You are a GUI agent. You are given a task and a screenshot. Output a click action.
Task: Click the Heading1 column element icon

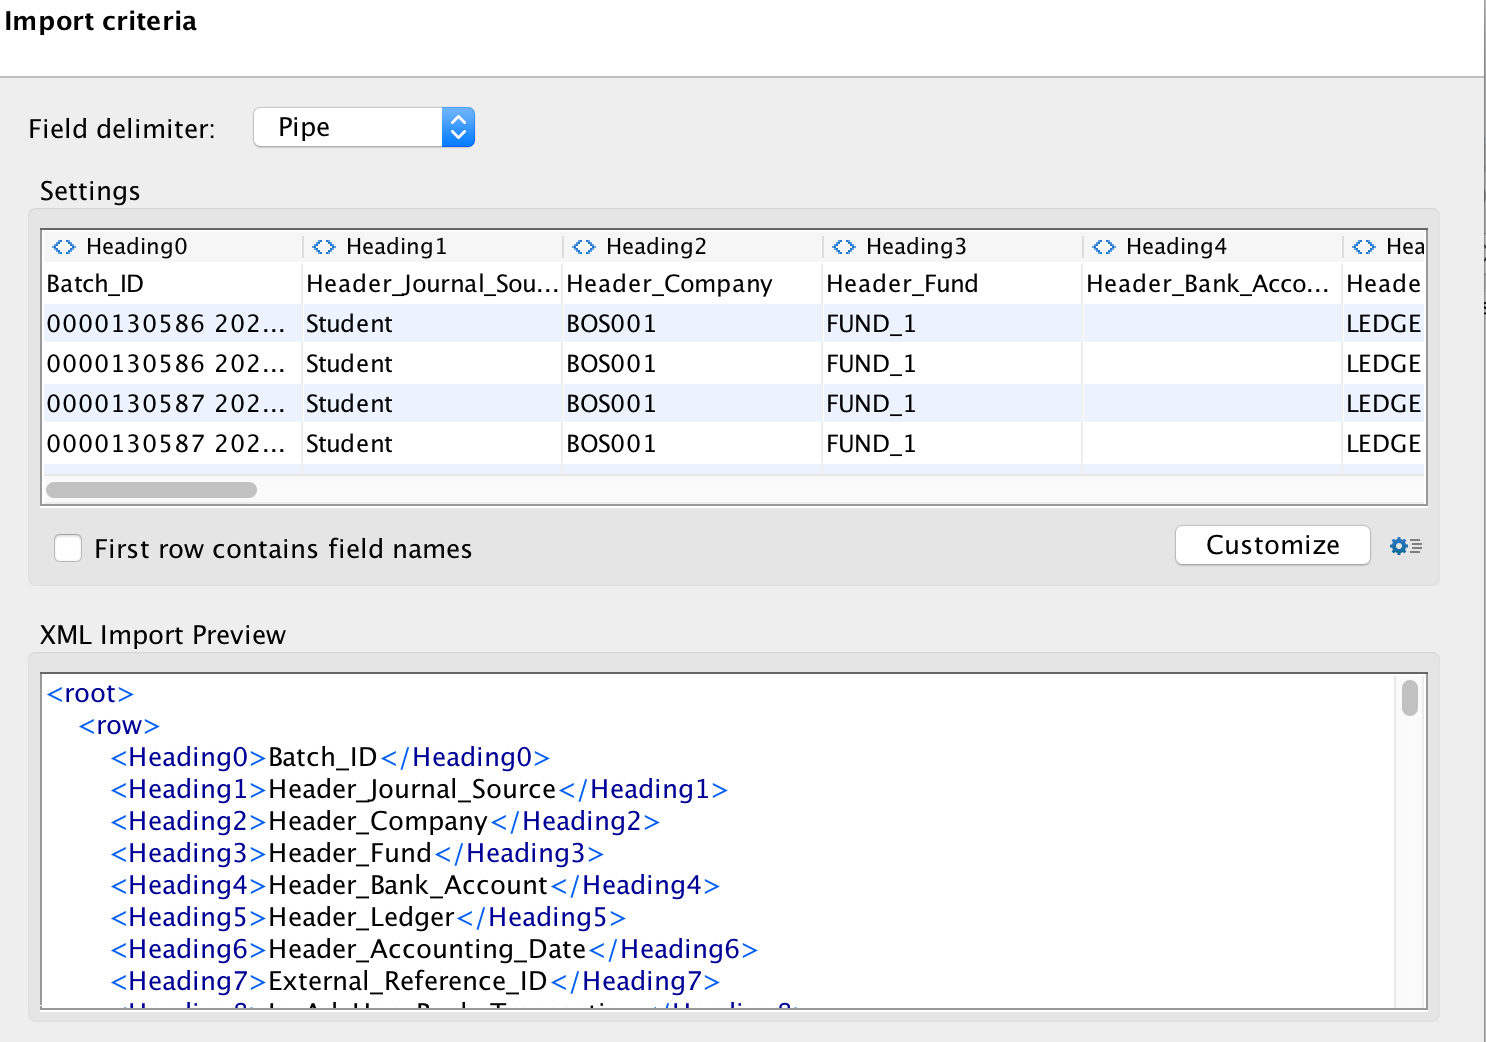324,247
